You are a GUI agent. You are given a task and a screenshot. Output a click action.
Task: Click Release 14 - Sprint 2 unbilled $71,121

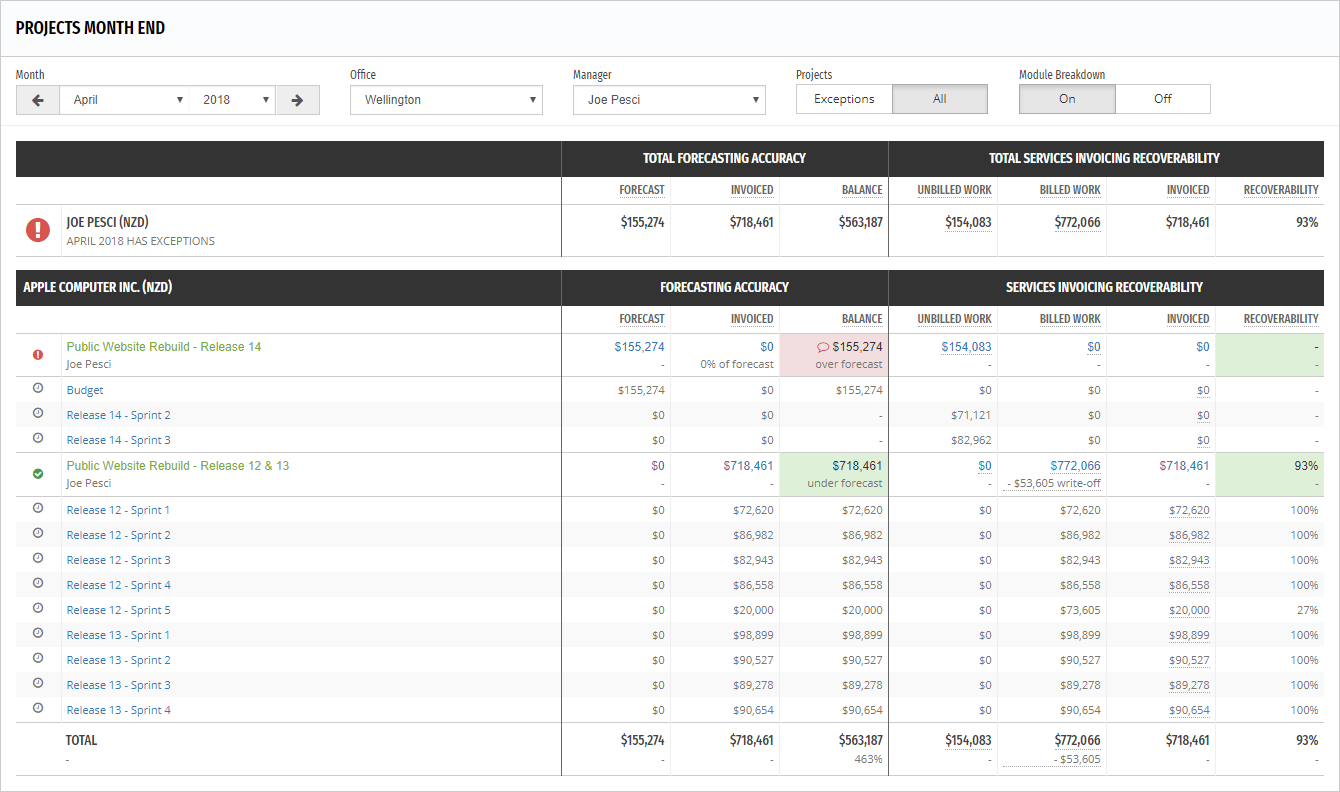(x=972, y=415)
